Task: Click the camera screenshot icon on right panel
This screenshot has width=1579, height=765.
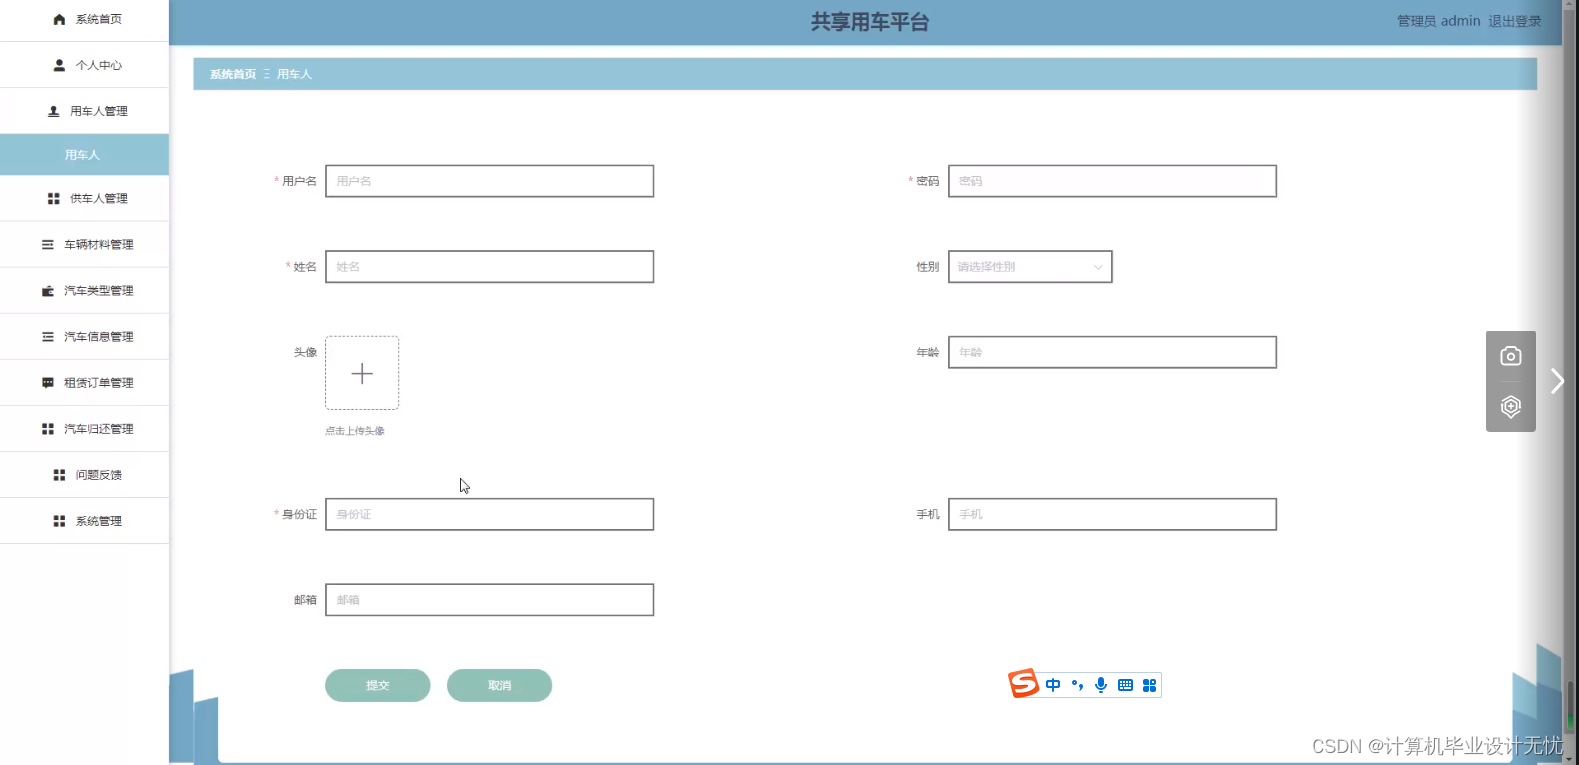Action: (1510, 356)
